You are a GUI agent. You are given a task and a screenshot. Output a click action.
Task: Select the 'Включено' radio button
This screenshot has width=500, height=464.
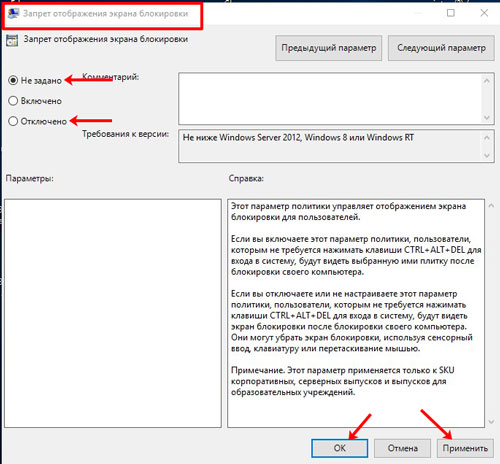pyautogui.click(x=13, y=101)
